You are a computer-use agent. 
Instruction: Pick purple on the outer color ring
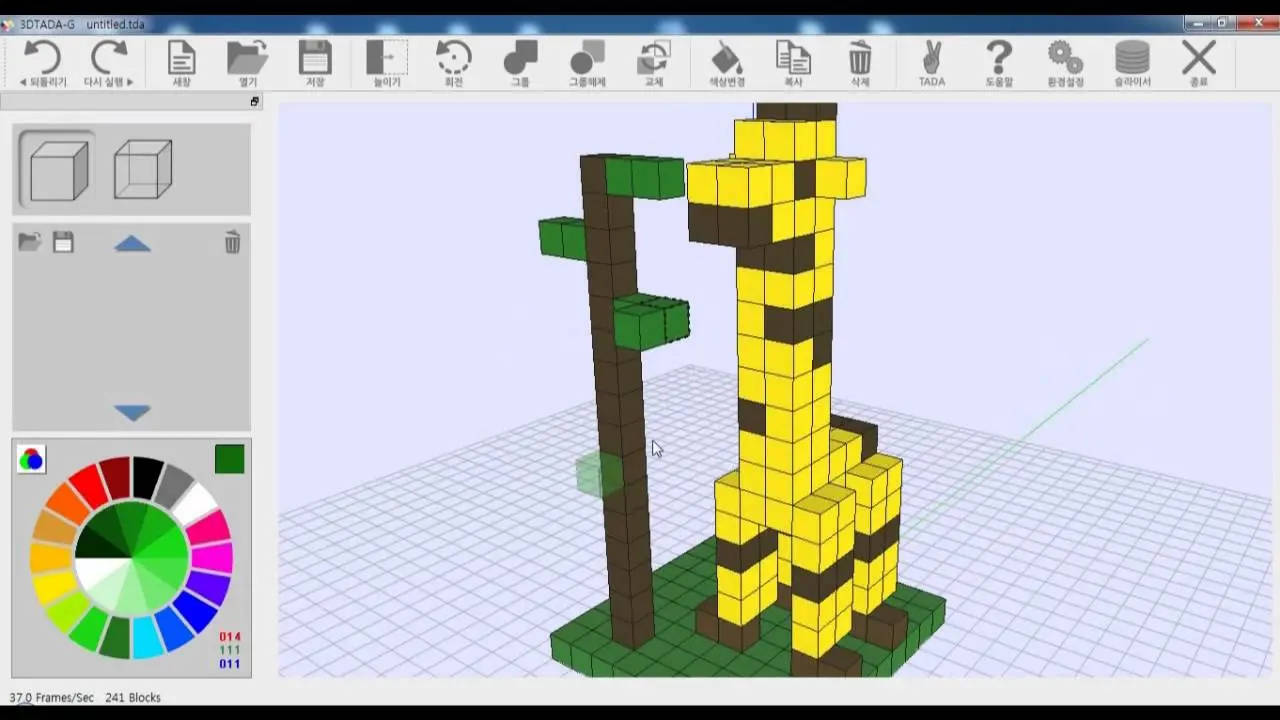pyautogui.click(x=208, y=588)
